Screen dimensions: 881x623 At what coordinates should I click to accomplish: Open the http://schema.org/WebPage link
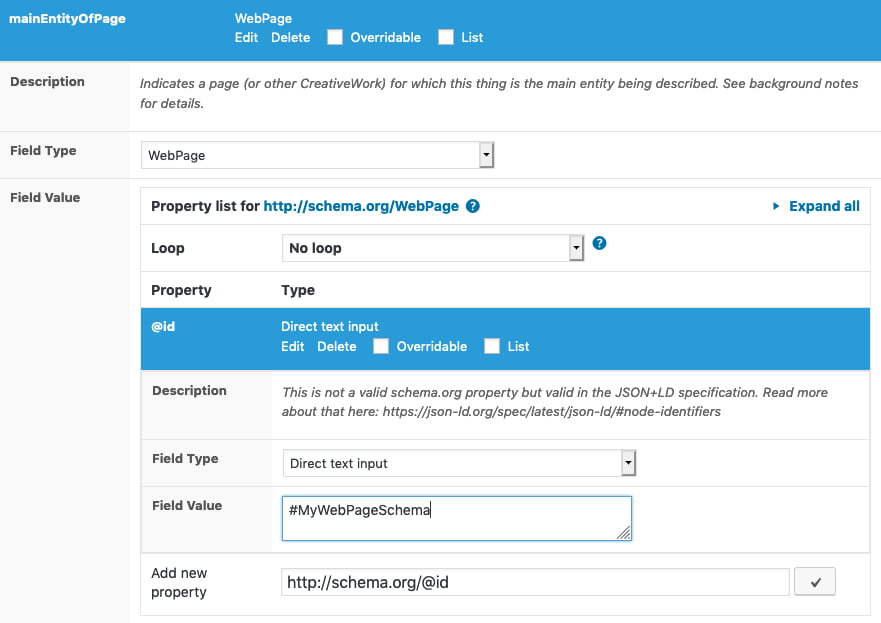tap(361, 206)
